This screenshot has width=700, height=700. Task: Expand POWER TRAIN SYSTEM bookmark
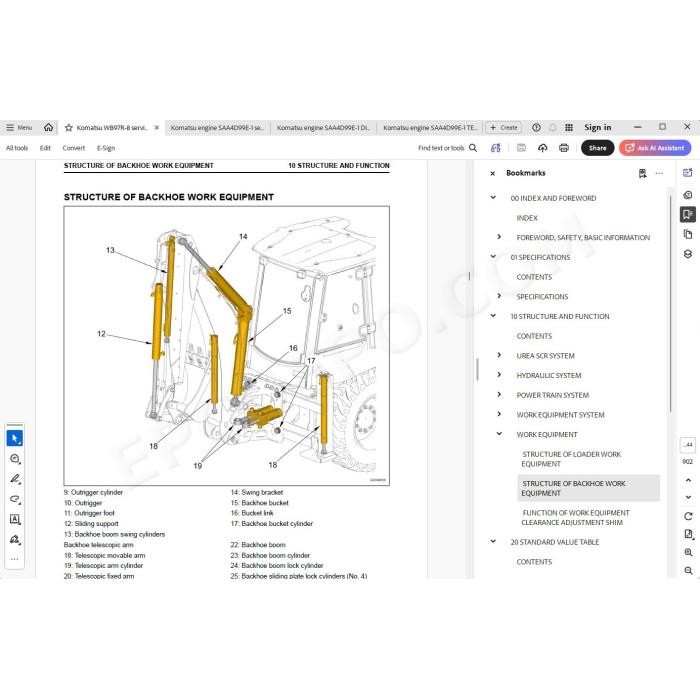499,394
